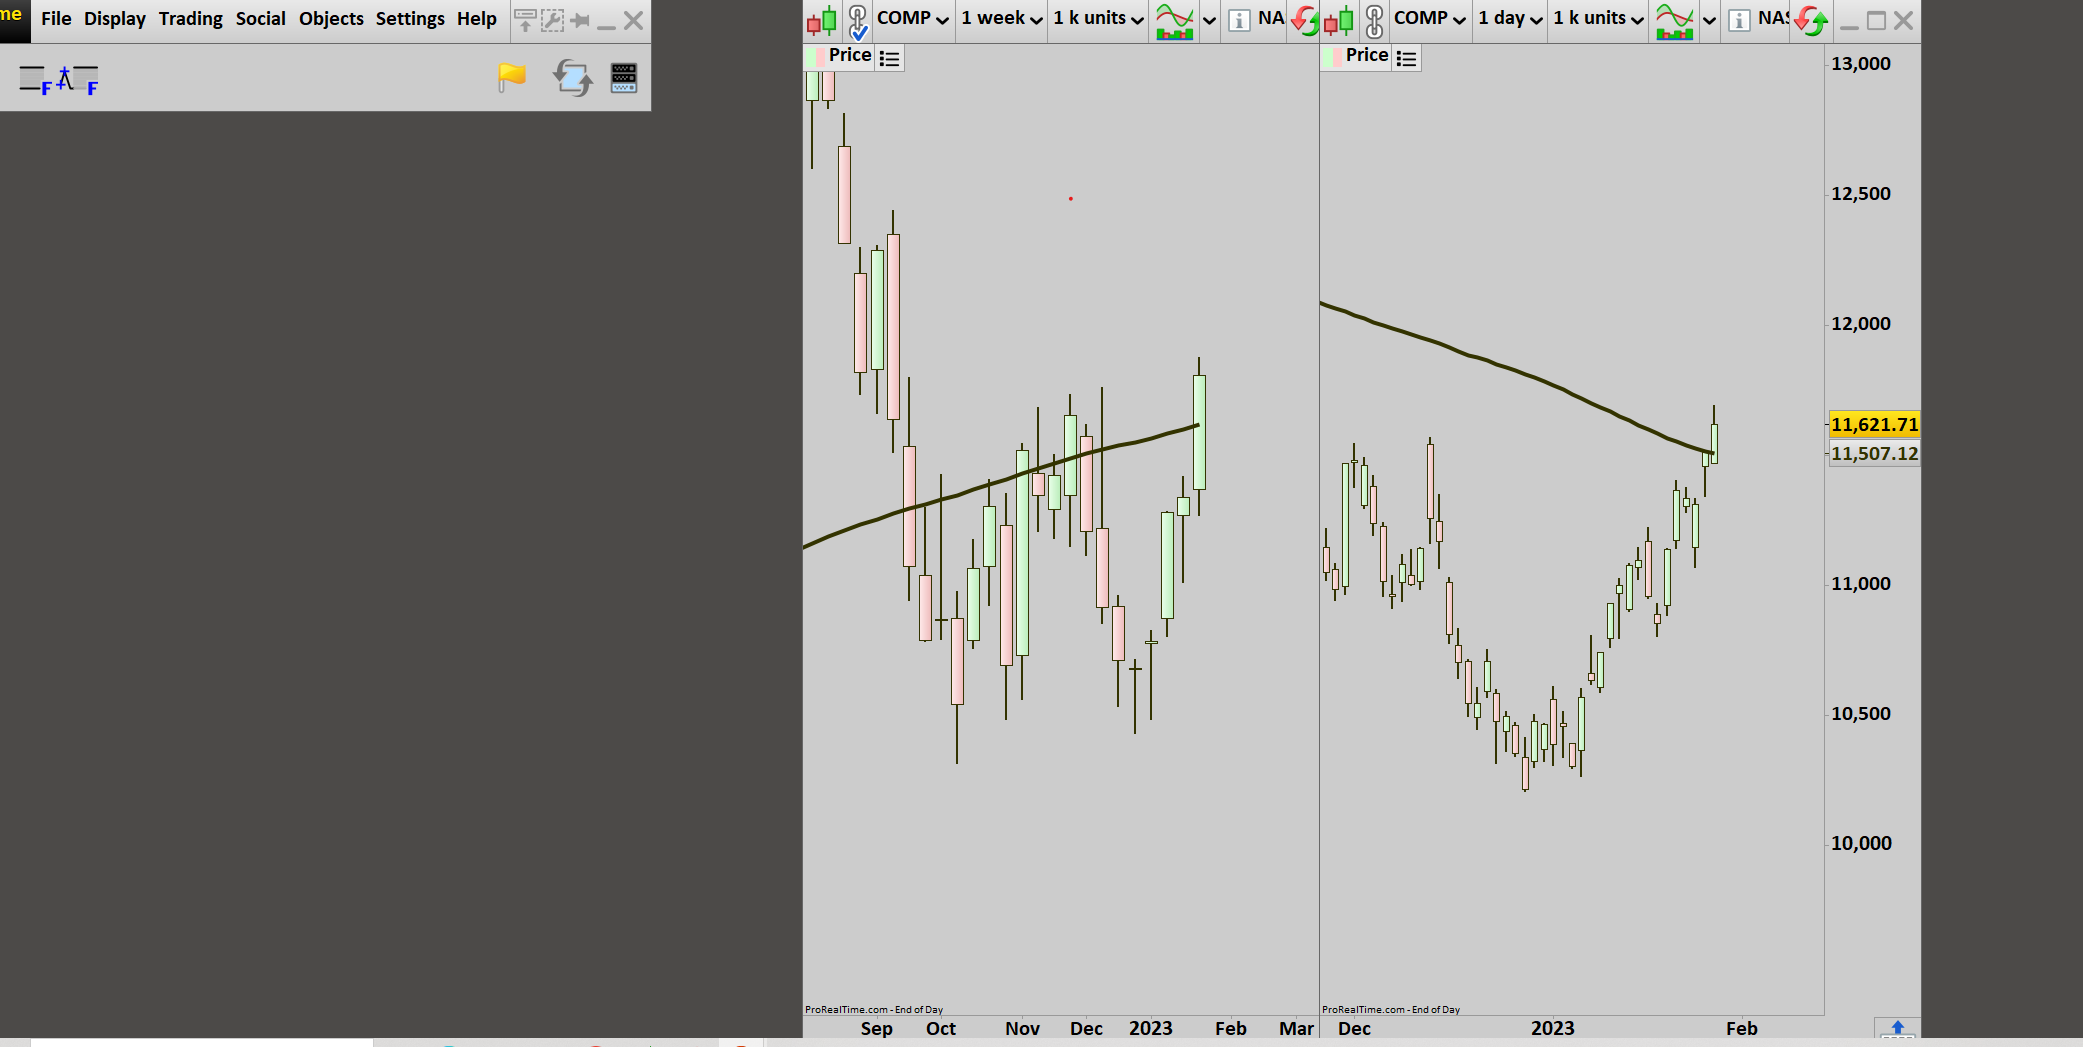2083x1047 pixels.
Task: Click the first Fibonacci lines tool icon
Action: click(35, 80)
